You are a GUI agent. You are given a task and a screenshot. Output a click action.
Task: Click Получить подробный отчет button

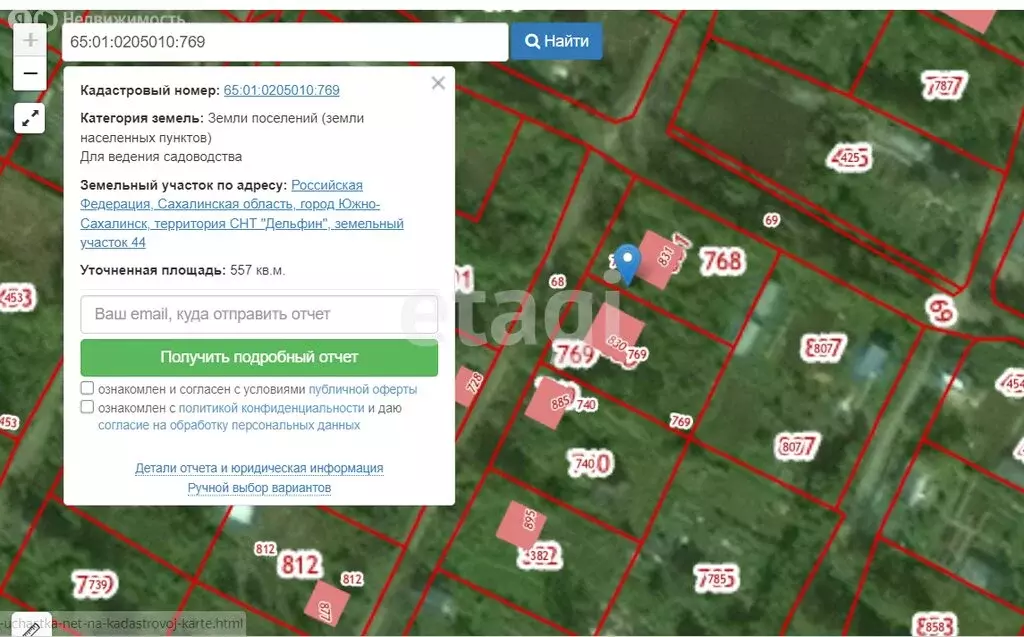(259, 357)
